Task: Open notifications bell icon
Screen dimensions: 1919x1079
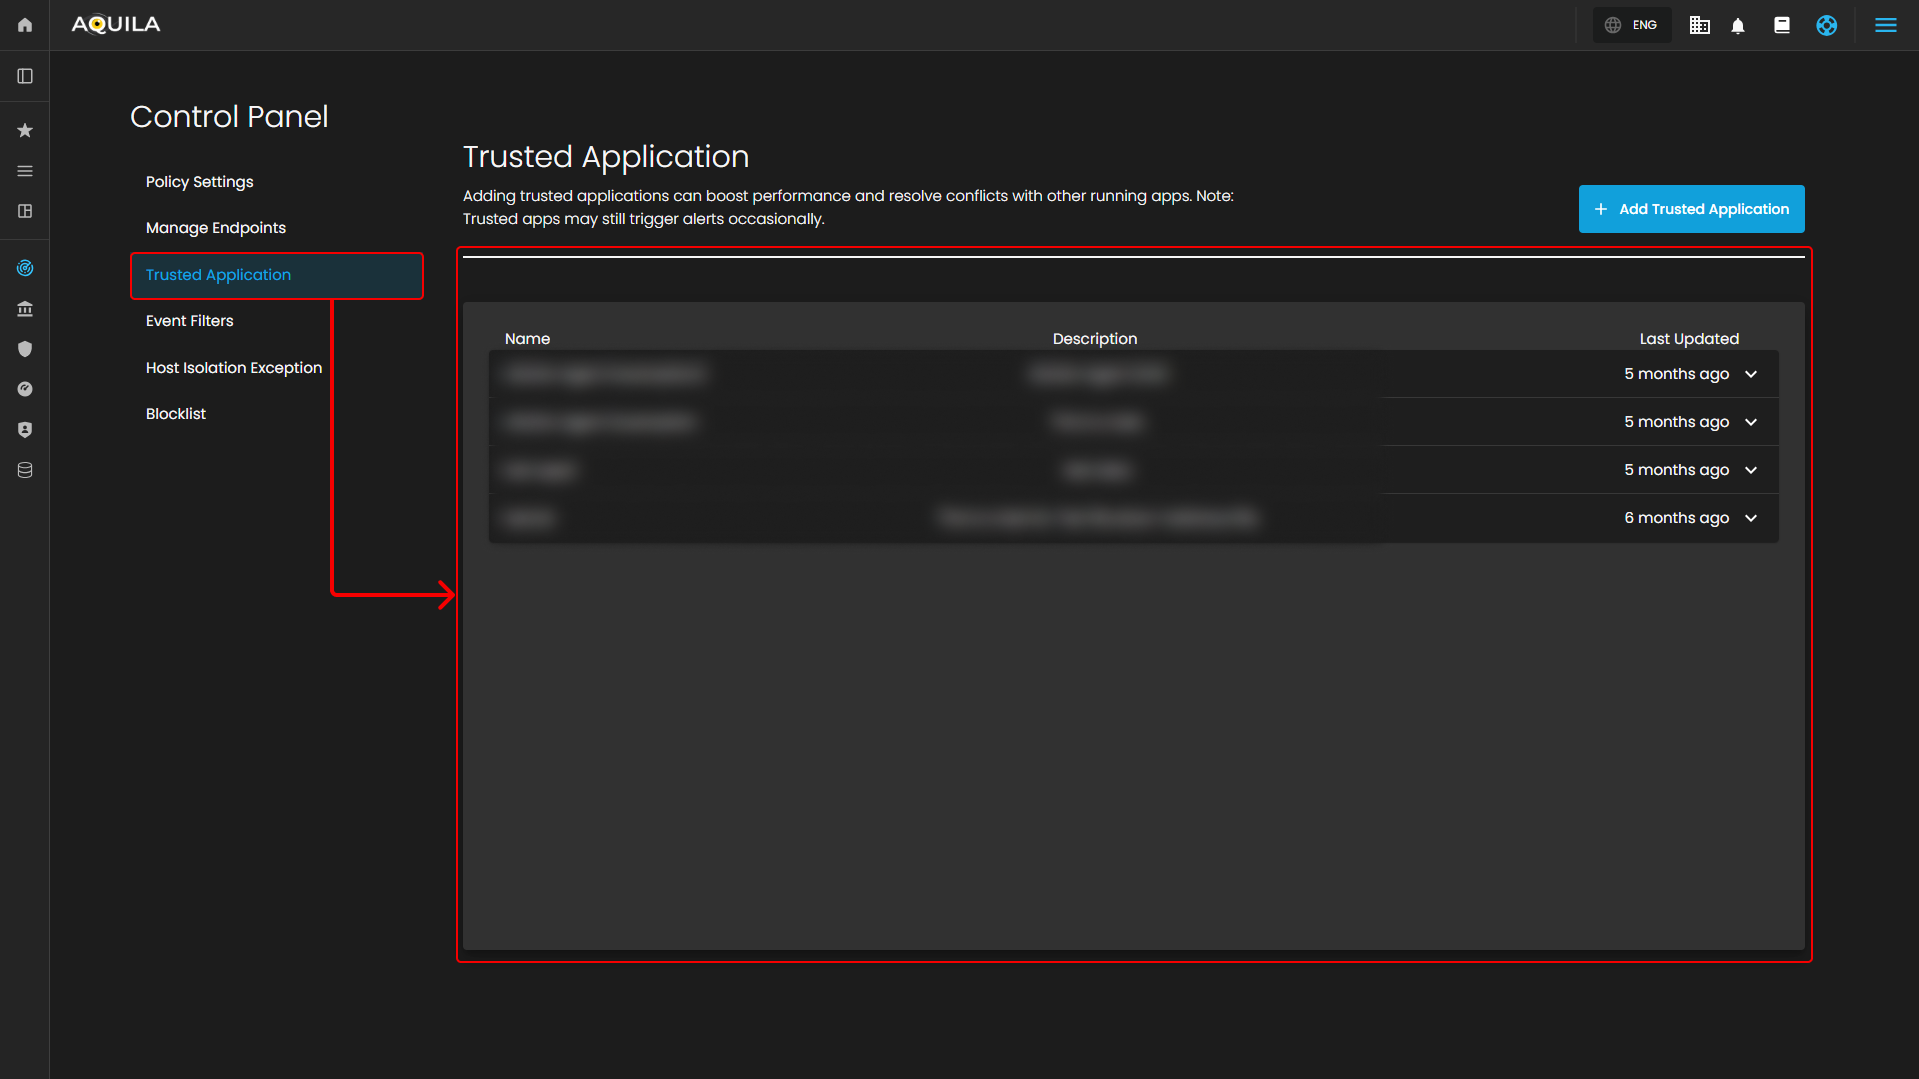Action: point(1738,26)
